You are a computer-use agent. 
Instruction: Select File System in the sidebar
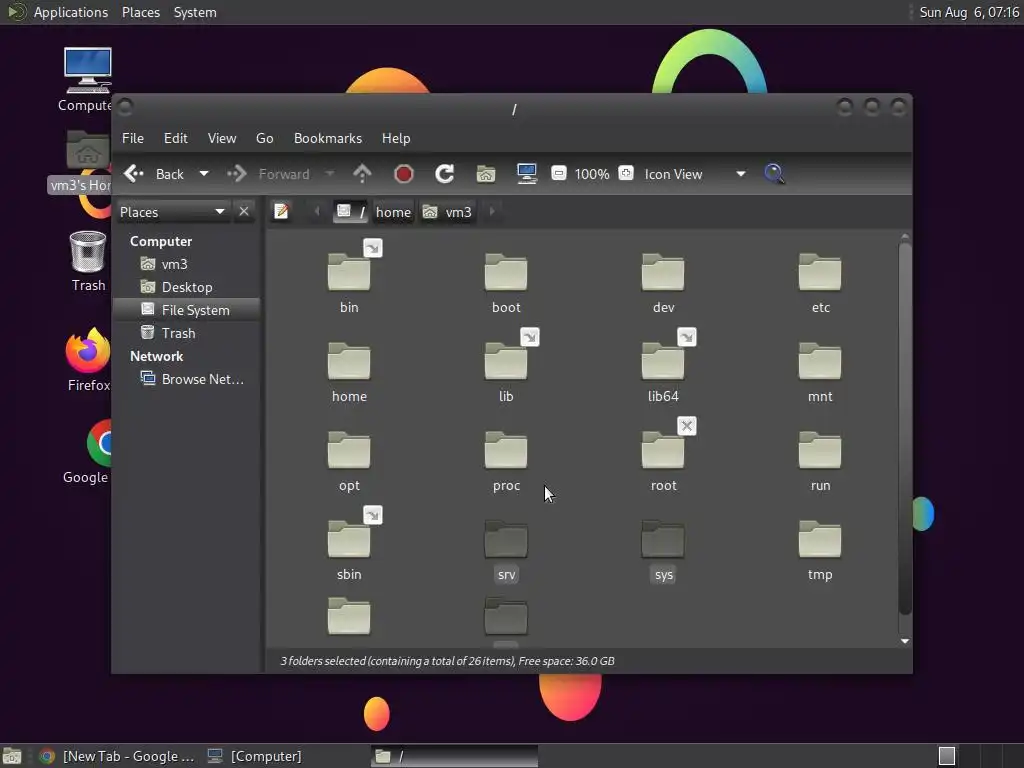point(187,310)
